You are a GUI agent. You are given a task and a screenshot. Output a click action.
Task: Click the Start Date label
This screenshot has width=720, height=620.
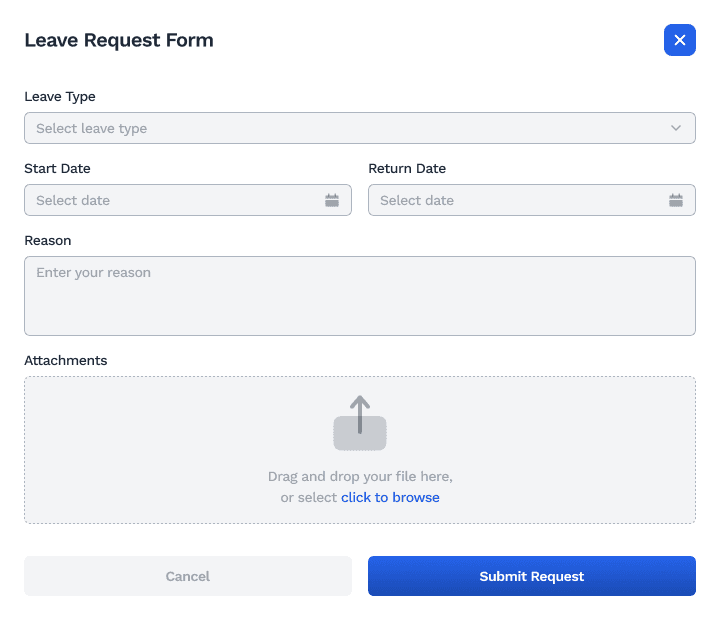tap(57, 168)
